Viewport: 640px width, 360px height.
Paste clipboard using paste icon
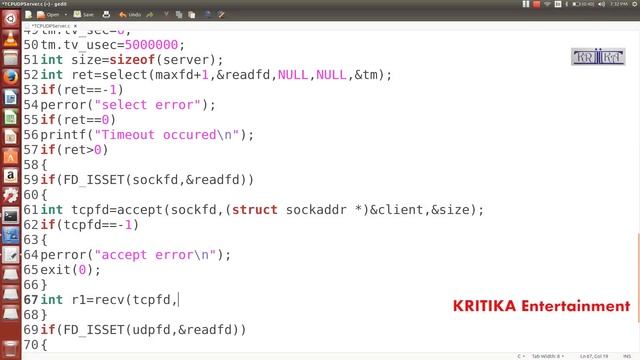pos(192,15)
